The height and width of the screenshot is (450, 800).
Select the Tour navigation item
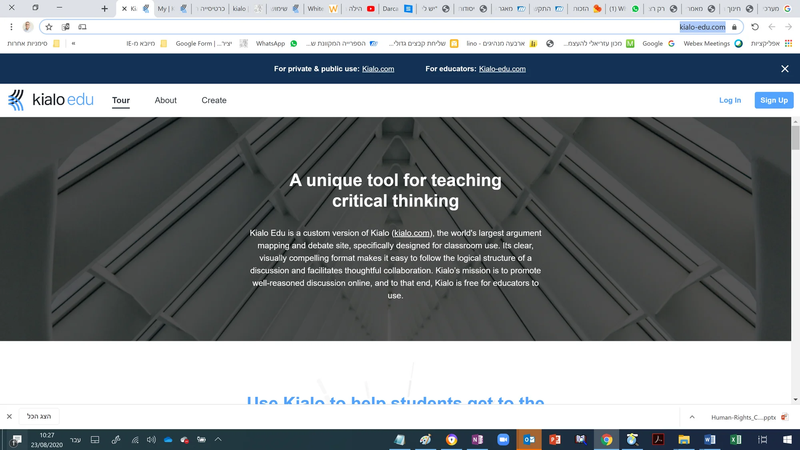[x=121, y=100]
